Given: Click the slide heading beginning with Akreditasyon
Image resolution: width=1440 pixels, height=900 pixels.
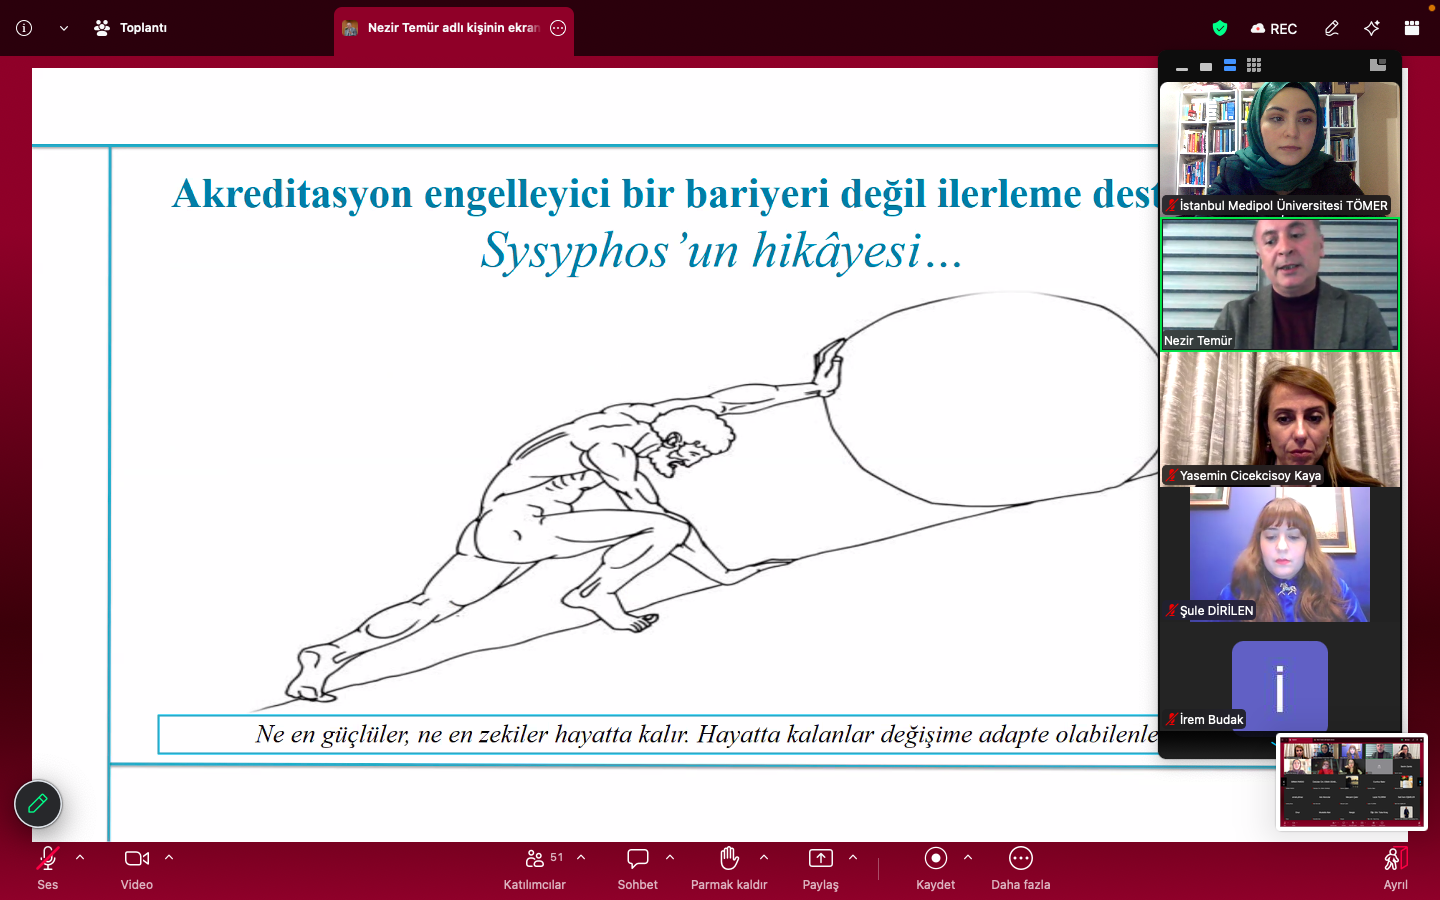Looking at the screenshot, I should click(665, 194).
